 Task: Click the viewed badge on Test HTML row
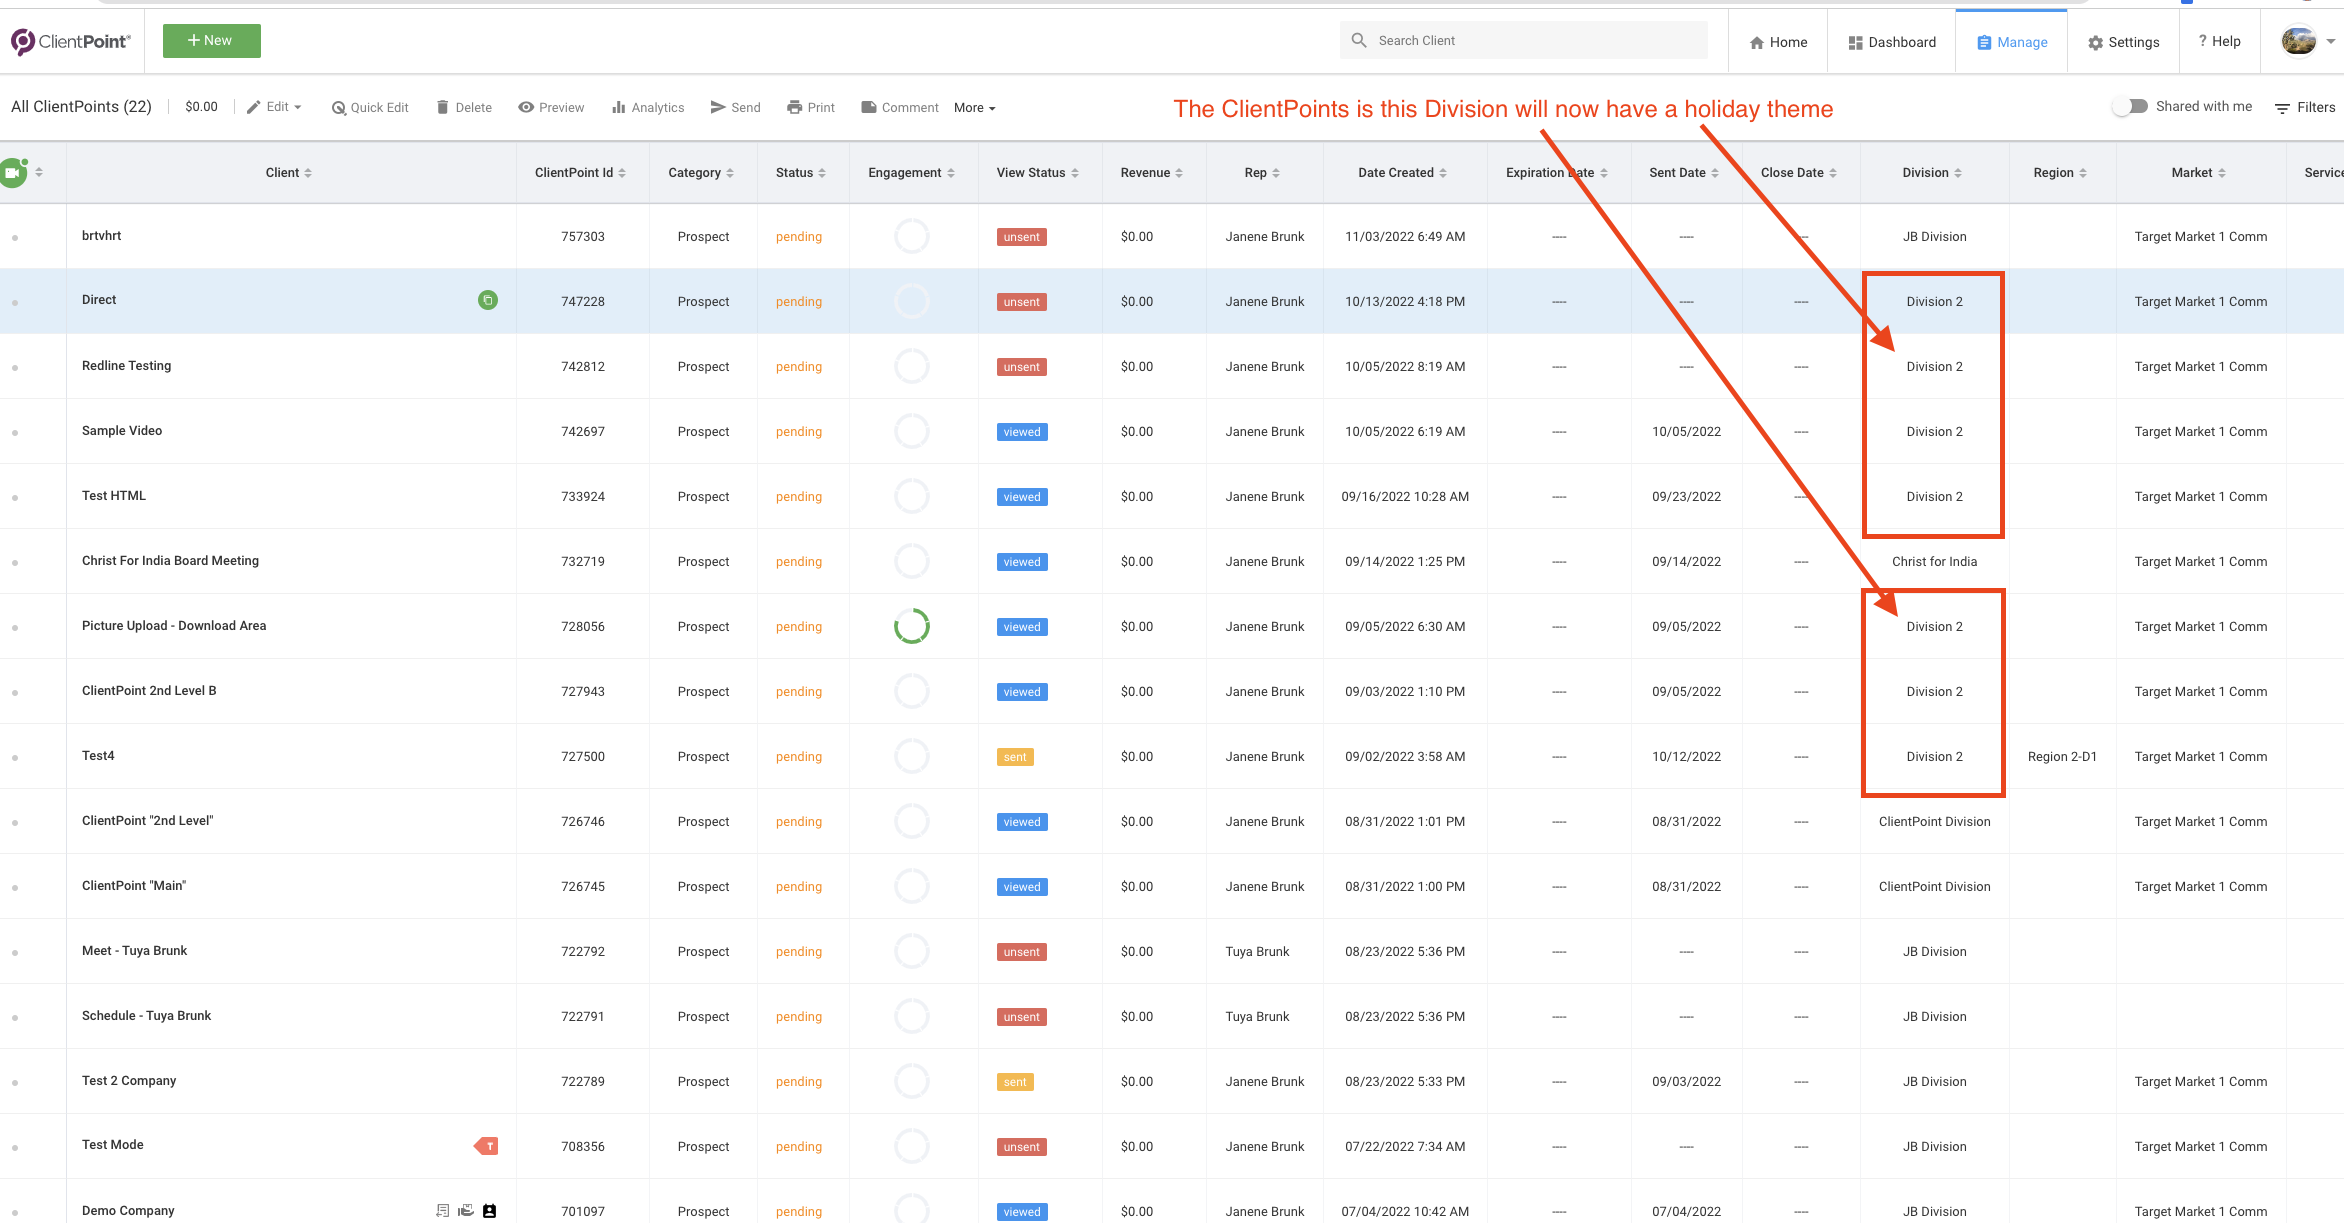point(1022,497)
